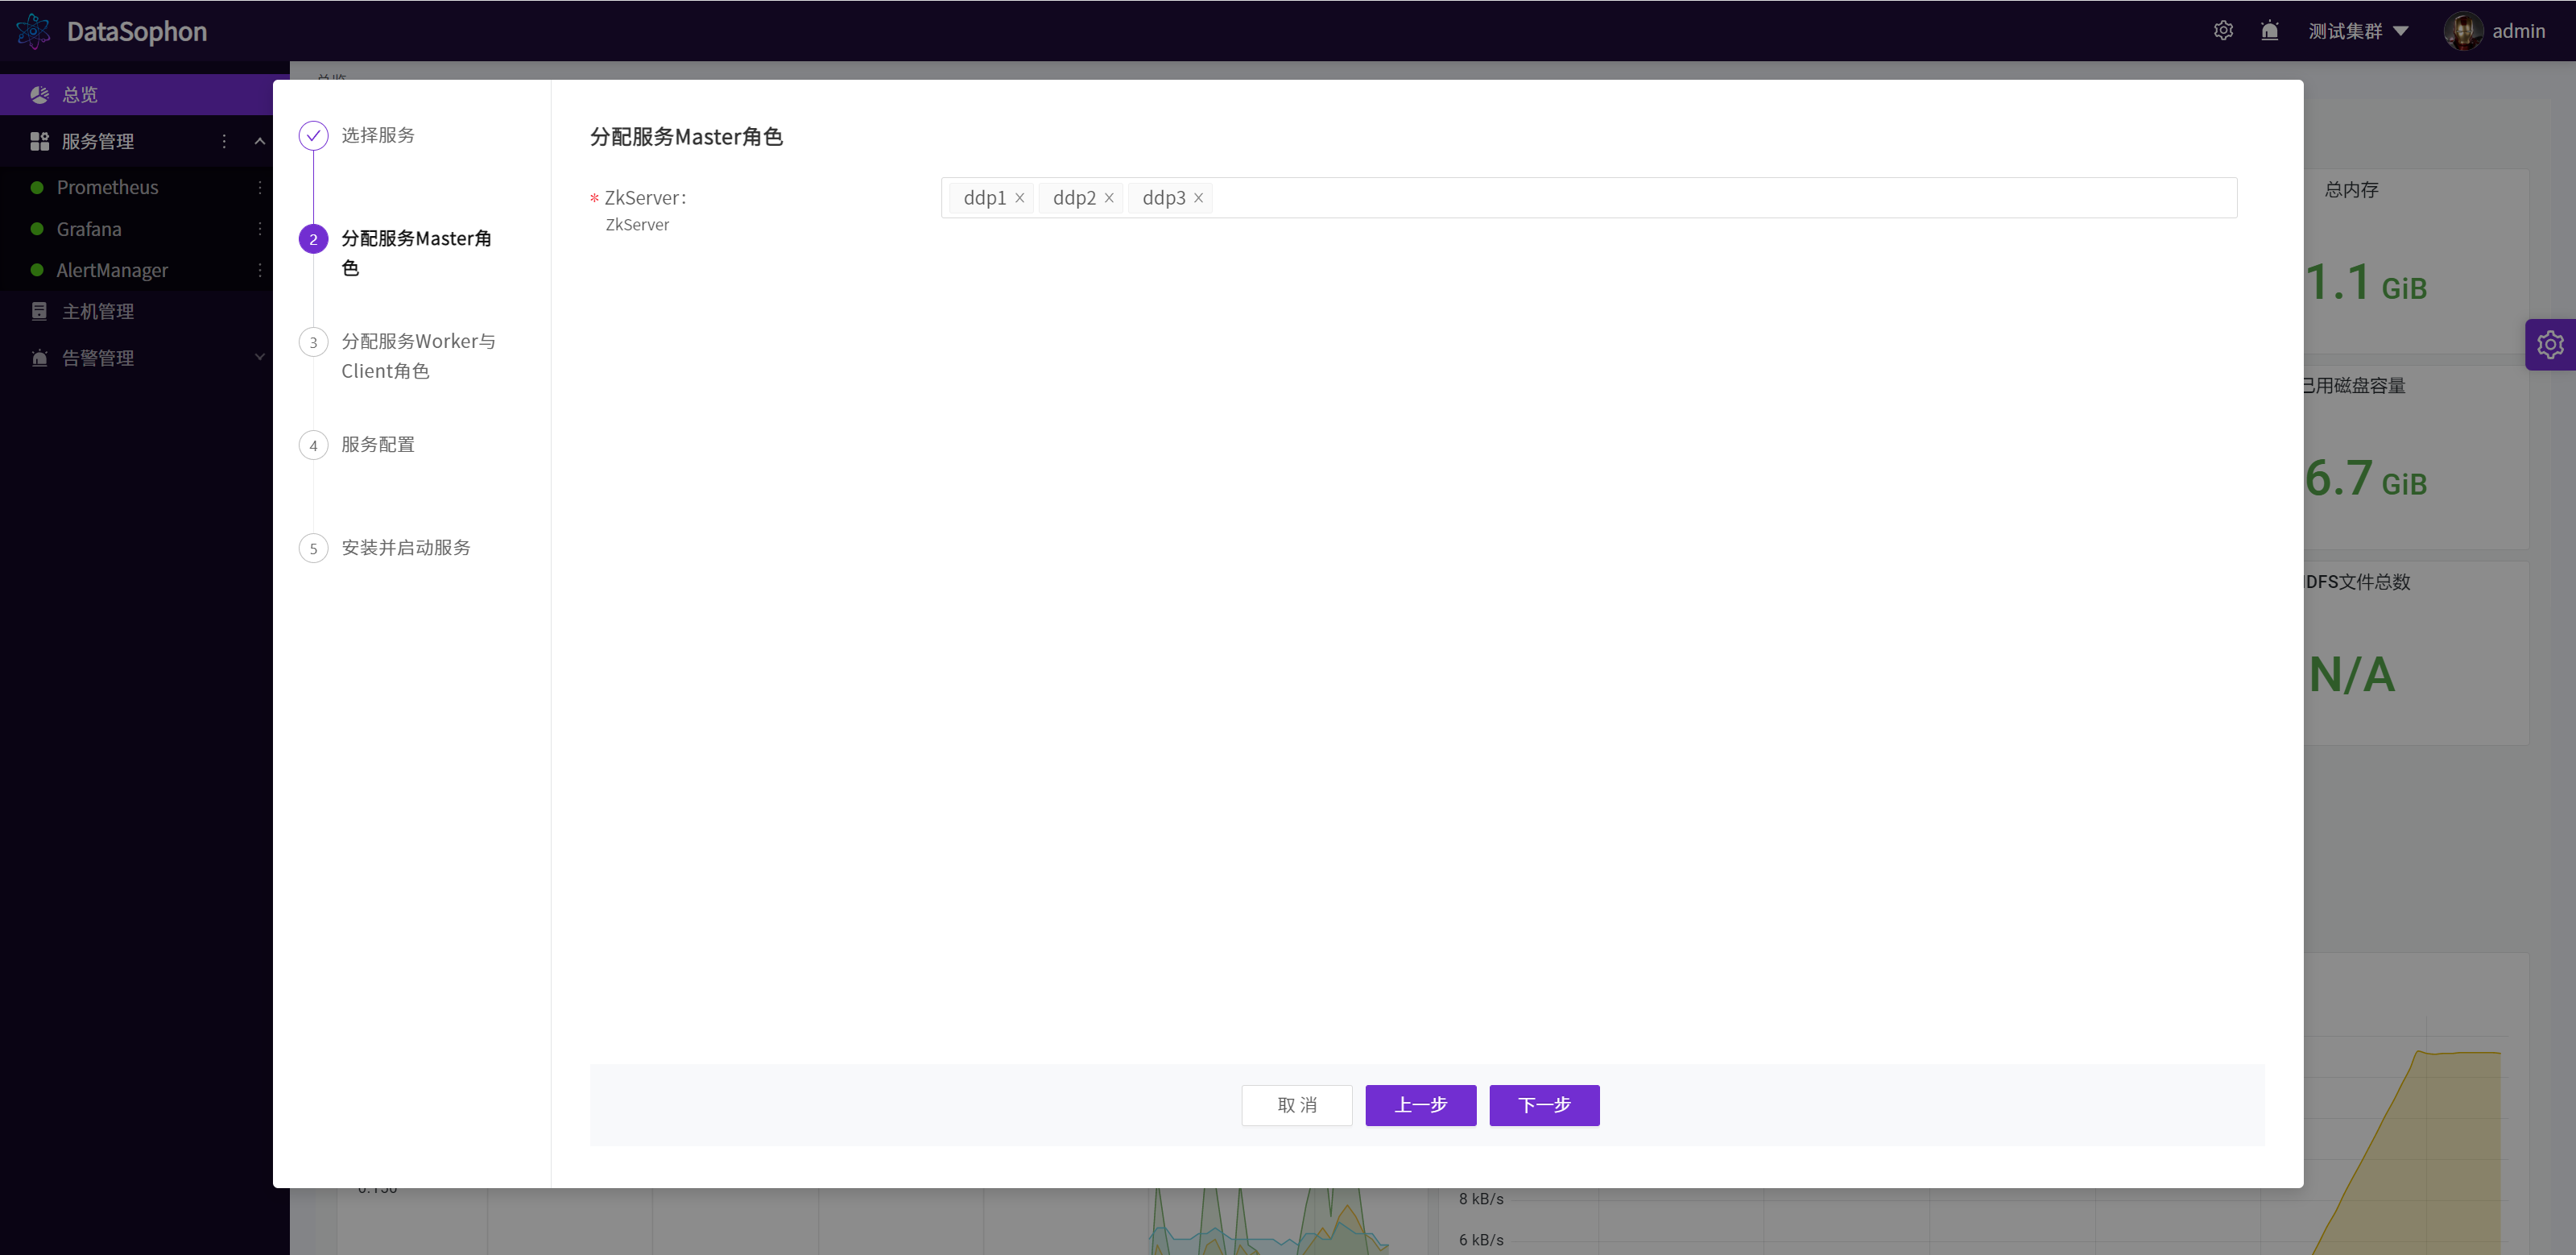Screen dimensions: 2576x1255
Task: Click the admin avatar picture
Action: click(x=2462, y=31)
